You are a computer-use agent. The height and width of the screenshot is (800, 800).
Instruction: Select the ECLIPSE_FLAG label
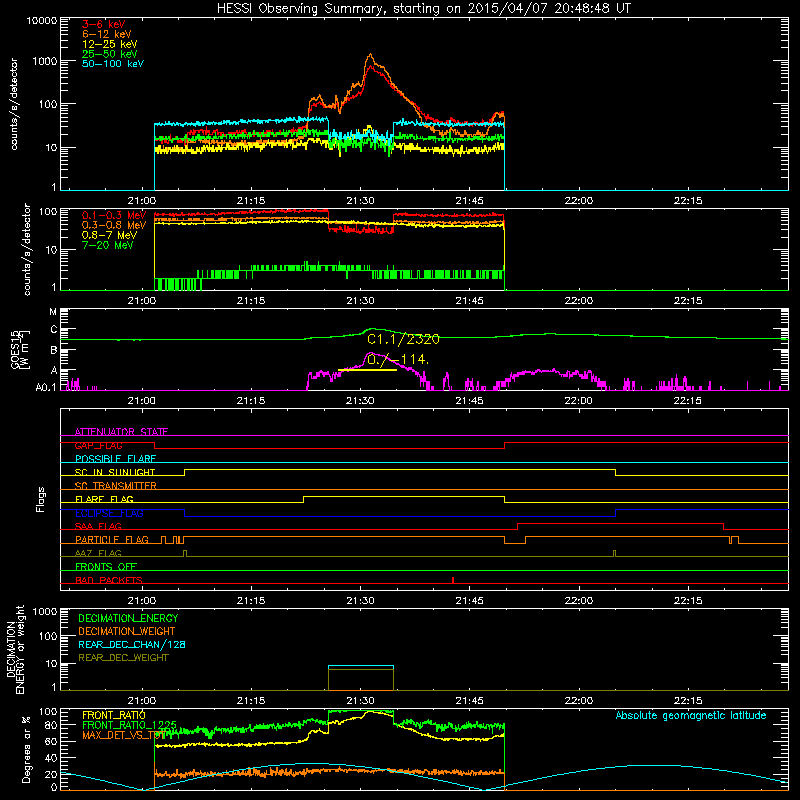coord(109,513)
